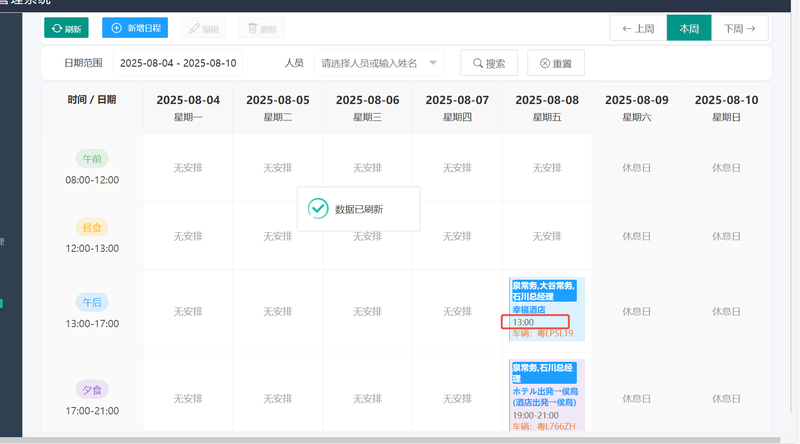Click the greyed-out 编辑 edit button
The image size is (800, 444).
click(x=204, y=29)
